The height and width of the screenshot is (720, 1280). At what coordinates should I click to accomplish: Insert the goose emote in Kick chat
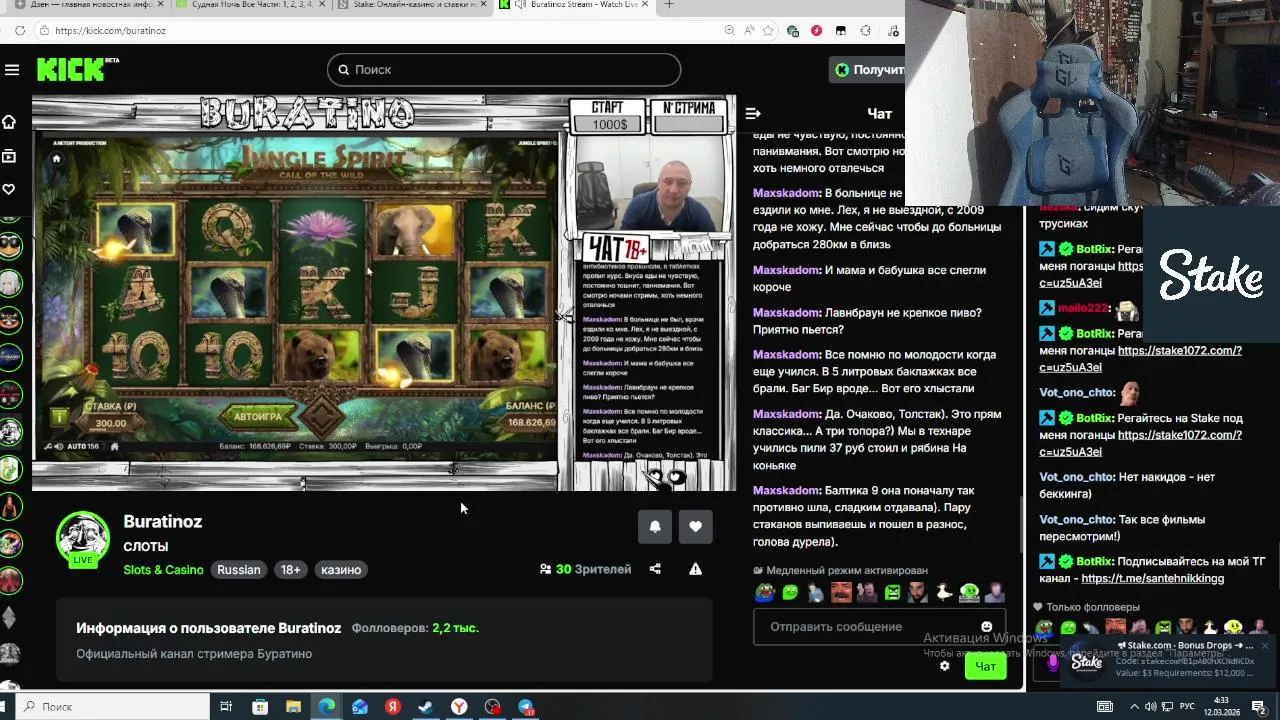943,592
